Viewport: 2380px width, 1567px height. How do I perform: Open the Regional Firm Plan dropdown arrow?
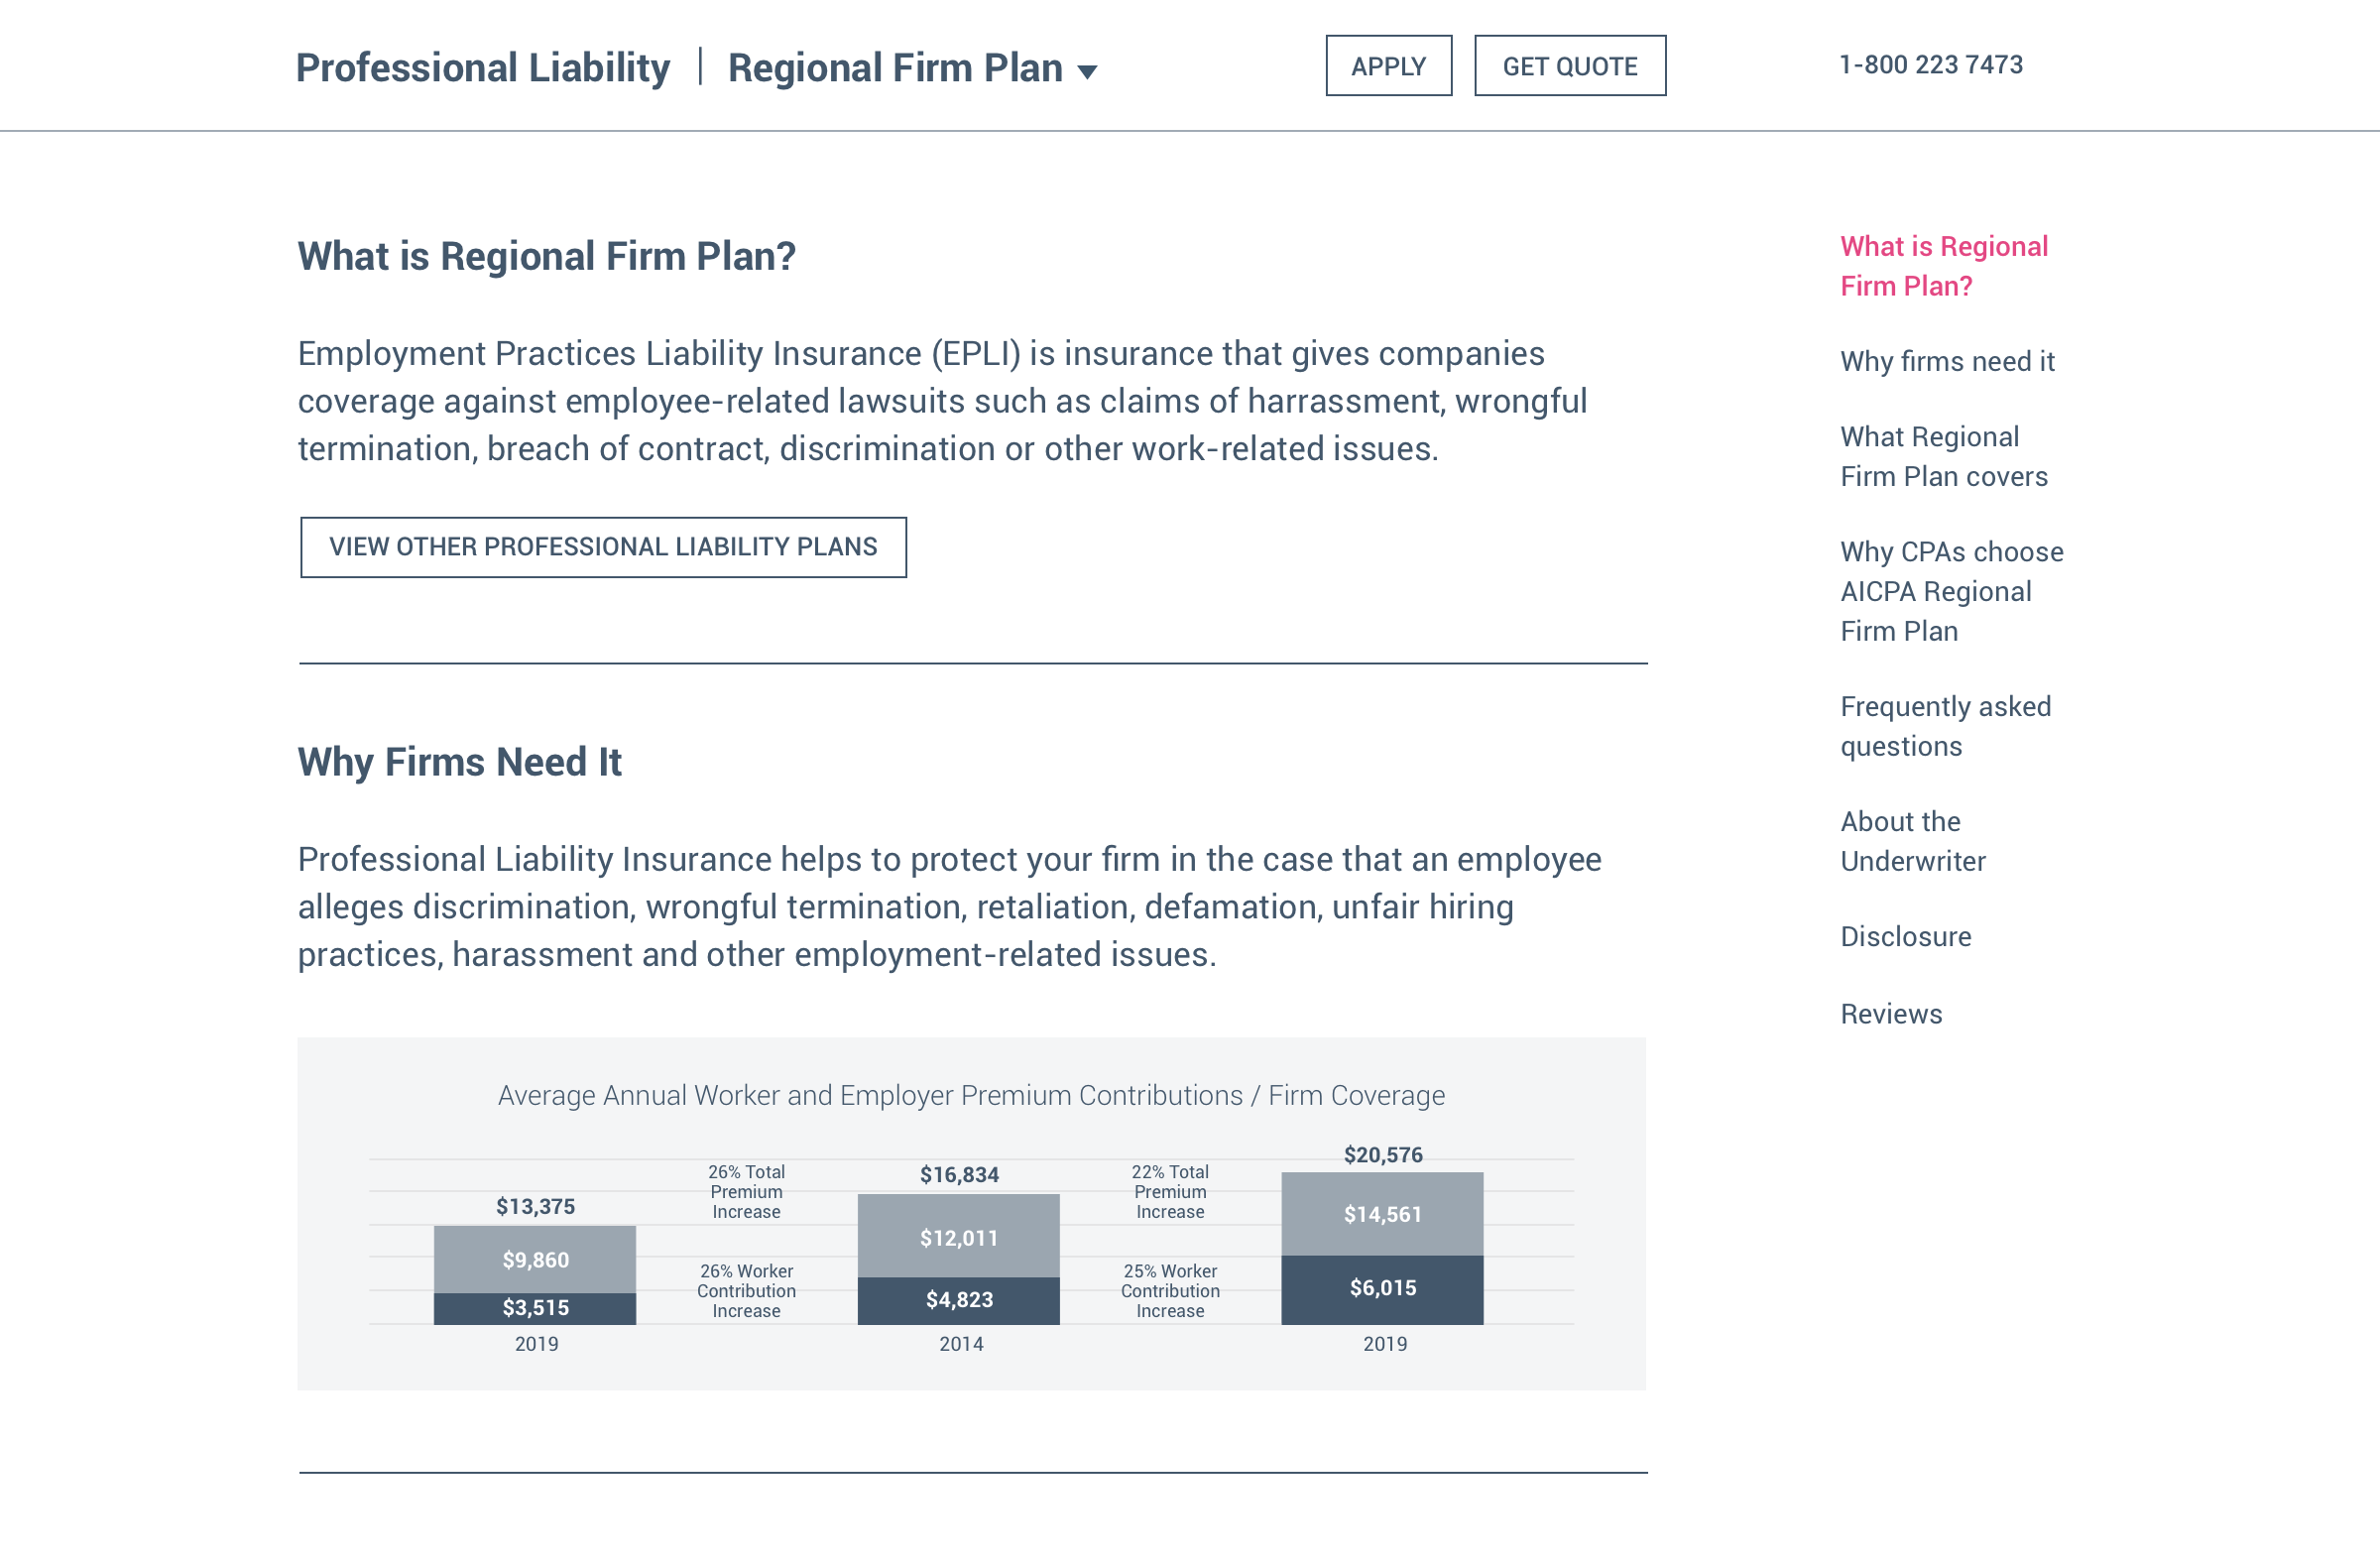point(1087,71)
